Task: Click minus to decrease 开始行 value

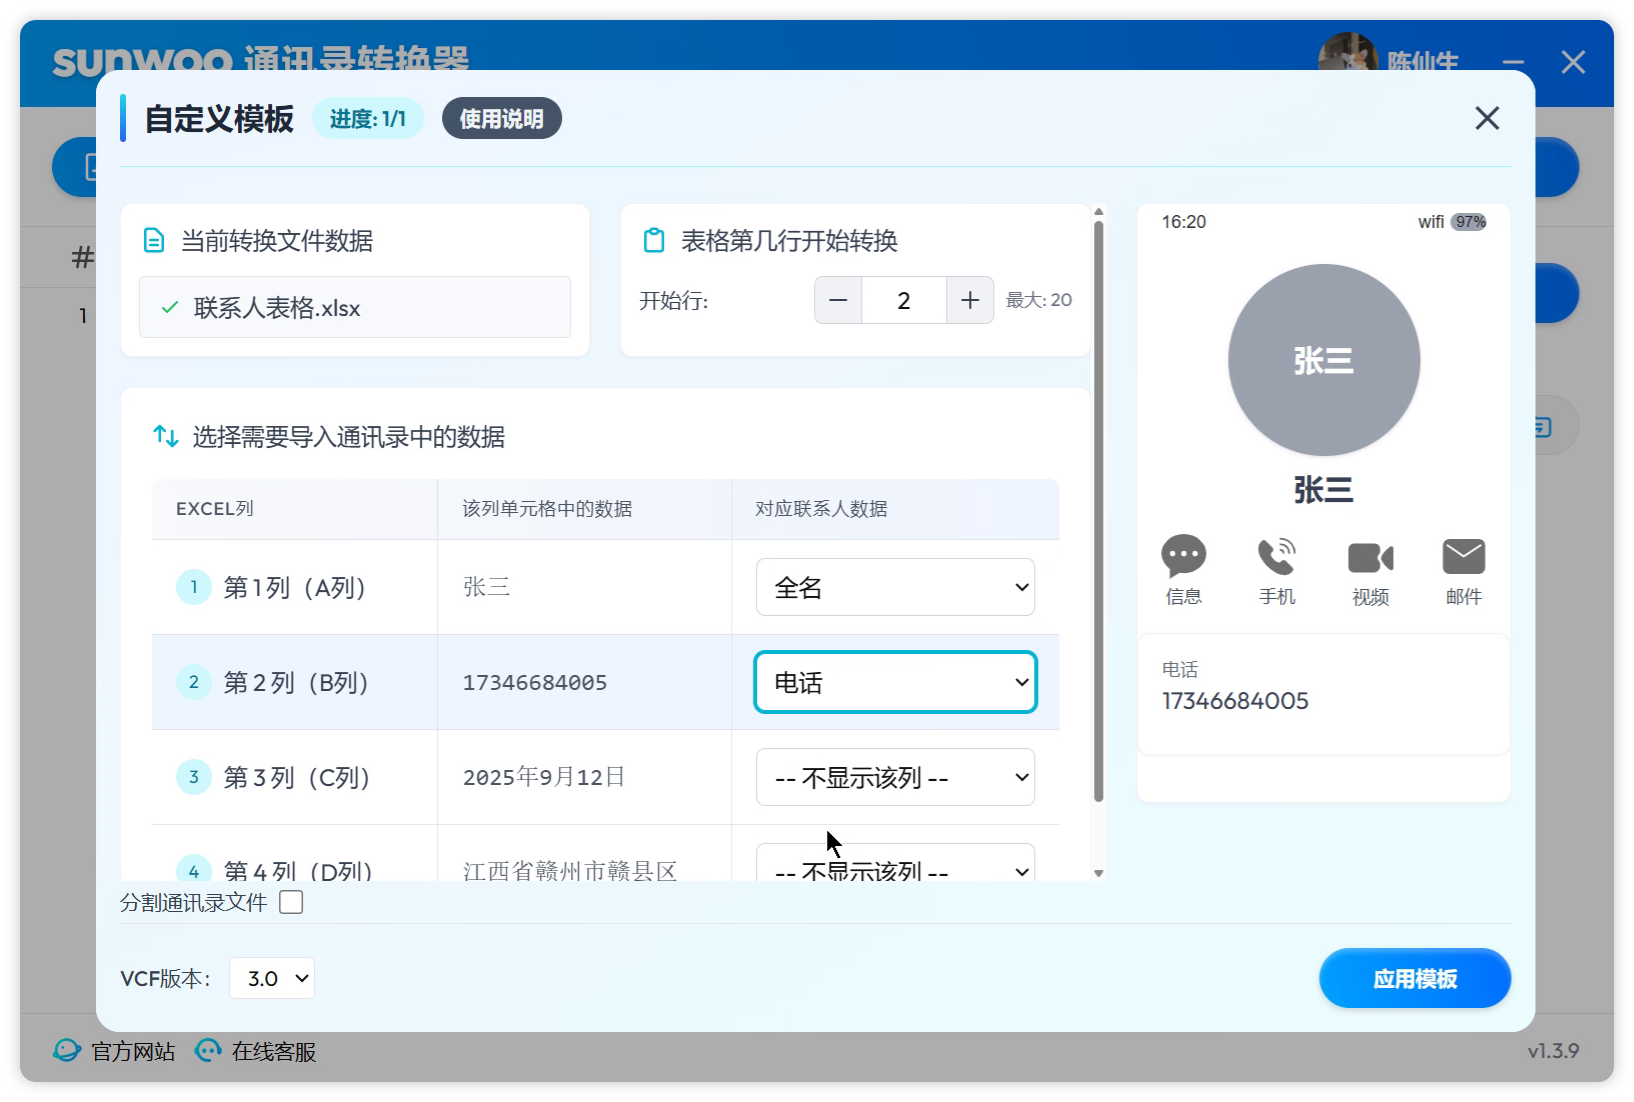Action: tap(838, 299)
